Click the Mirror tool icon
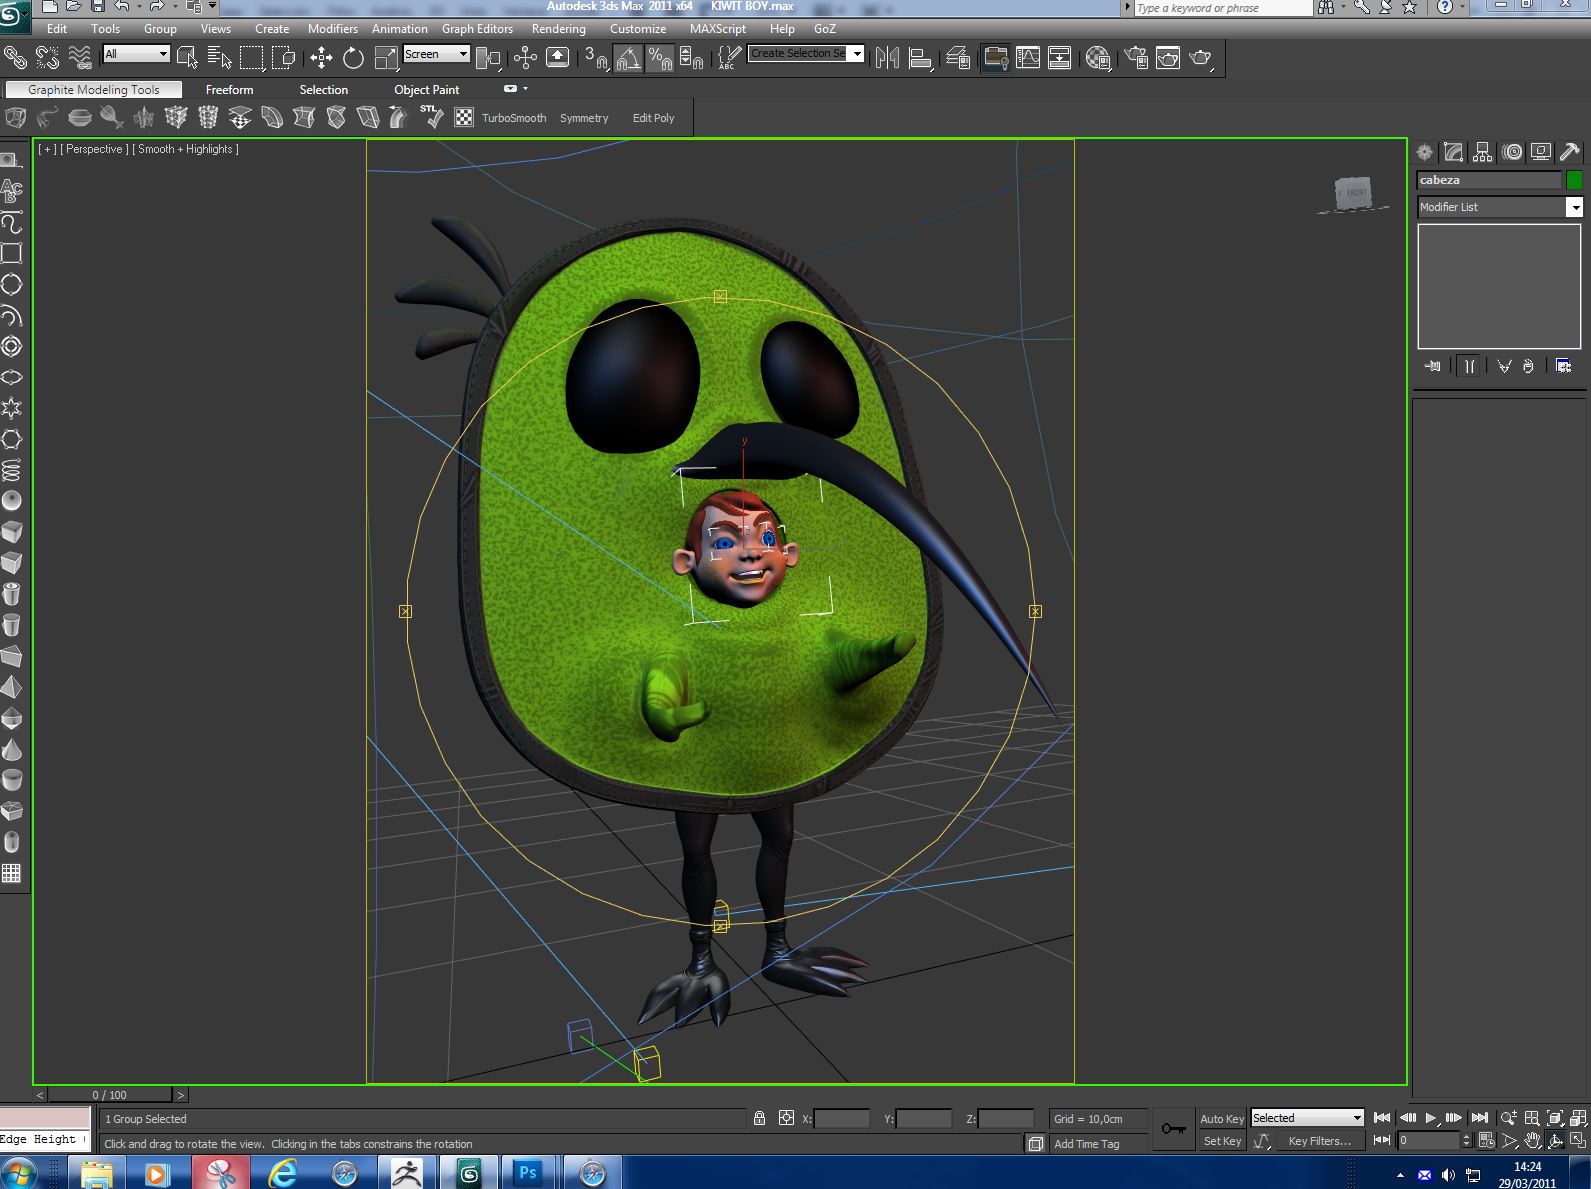The width and height of the screenshot is (1591, 1189). click(x=887, y=58)
